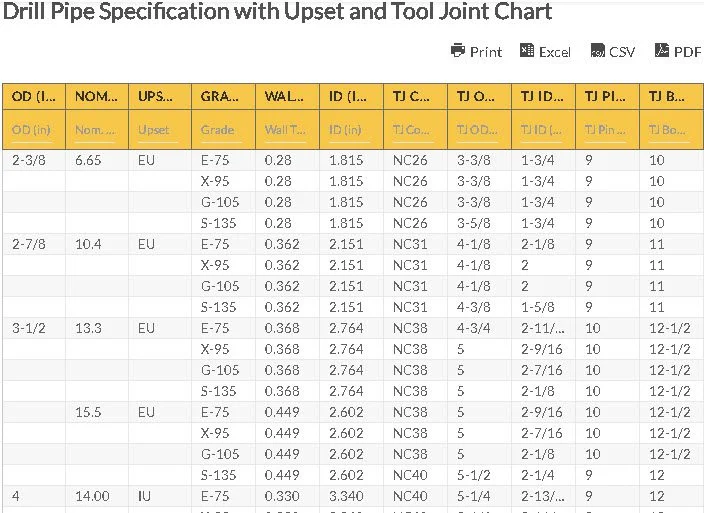Click the CSV file icon
704x513 pixels.
click(x=597, y=51)
